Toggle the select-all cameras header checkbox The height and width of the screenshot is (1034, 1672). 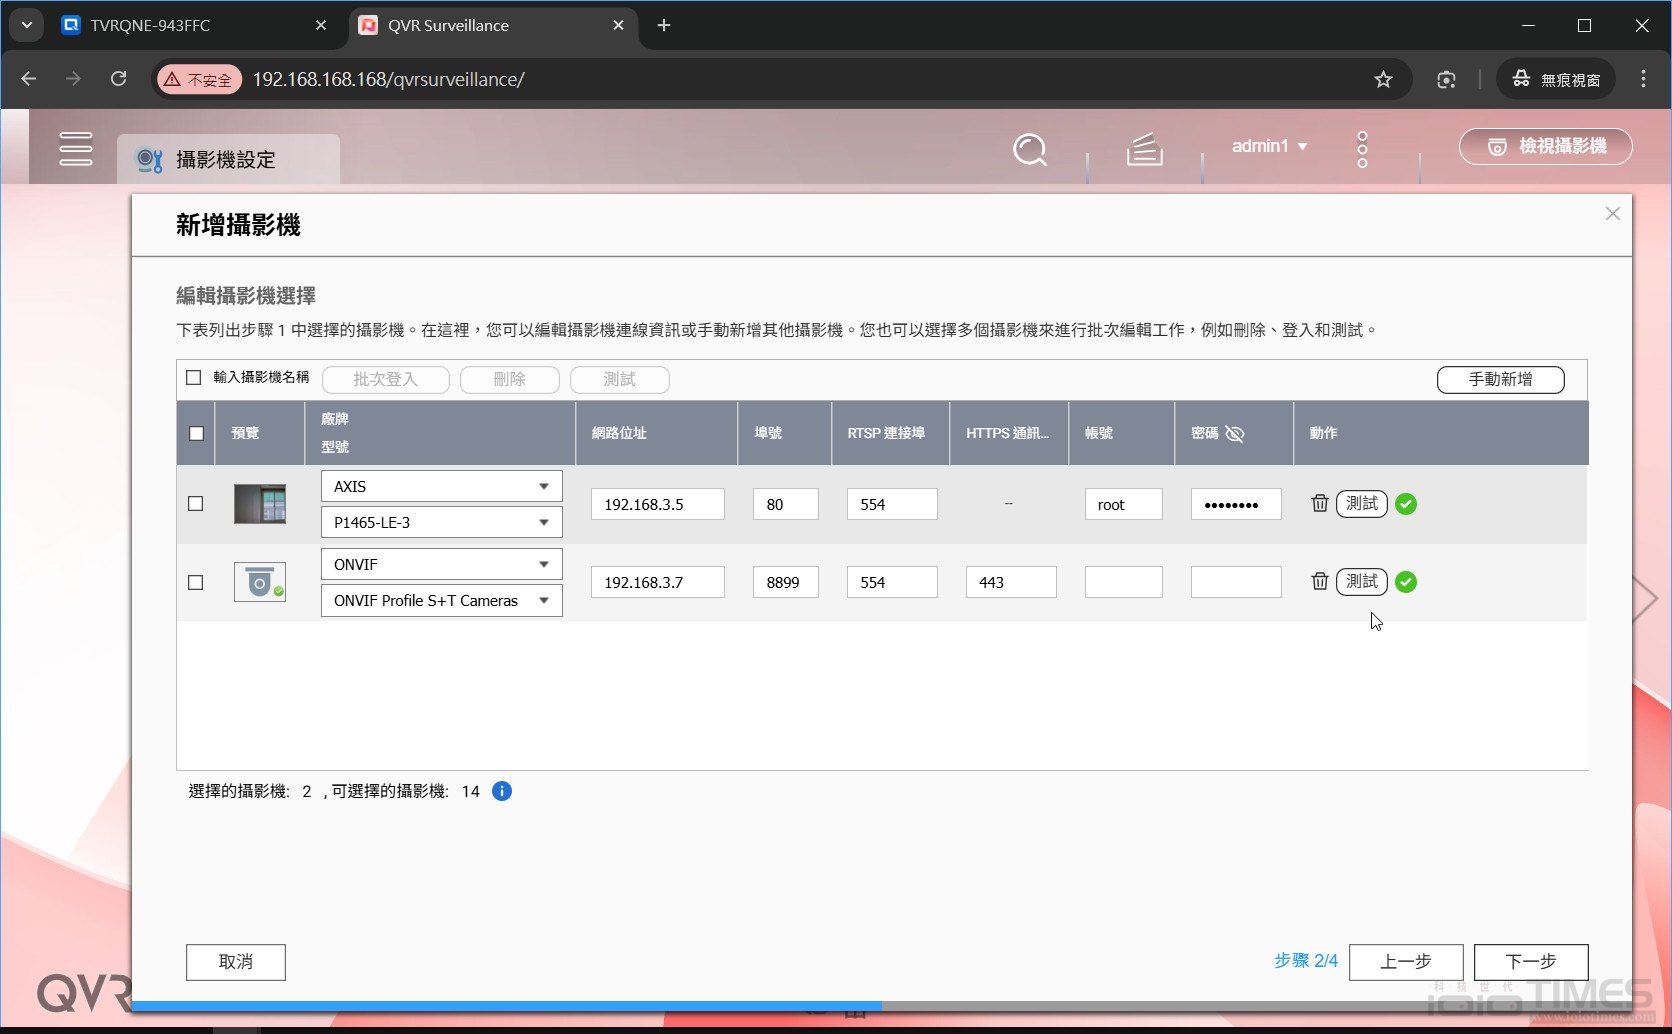[x=196, y=433]
